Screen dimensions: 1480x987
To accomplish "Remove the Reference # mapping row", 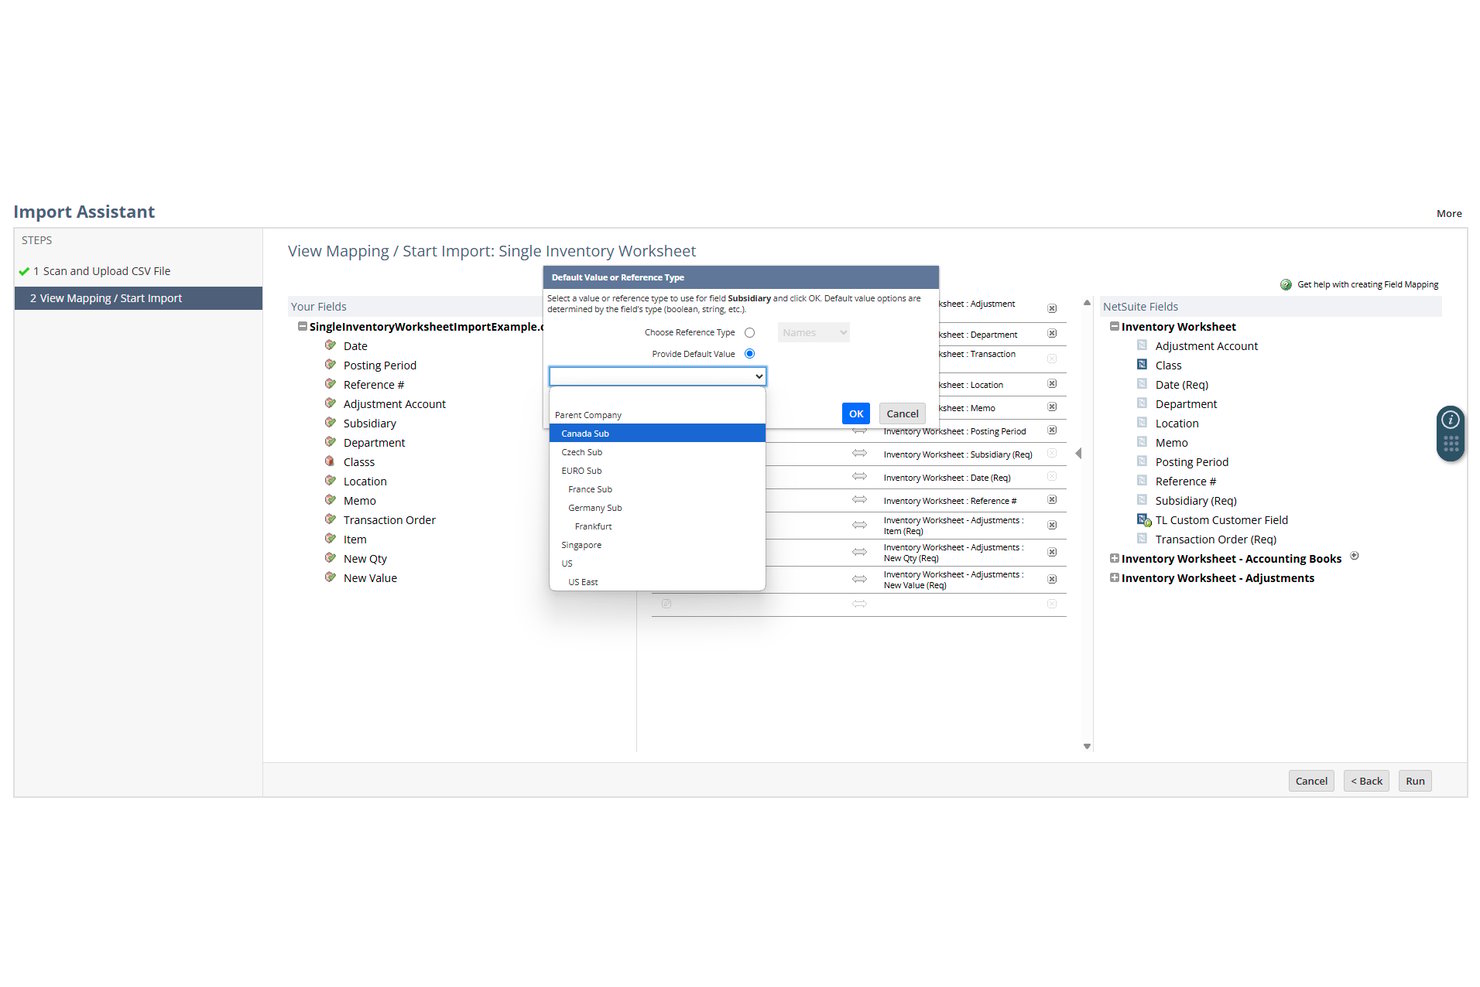I will click(1052, 500).
